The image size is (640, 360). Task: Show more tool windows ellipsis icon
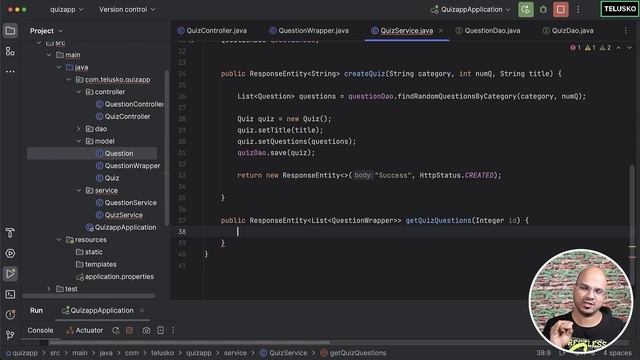pos(10,71)
